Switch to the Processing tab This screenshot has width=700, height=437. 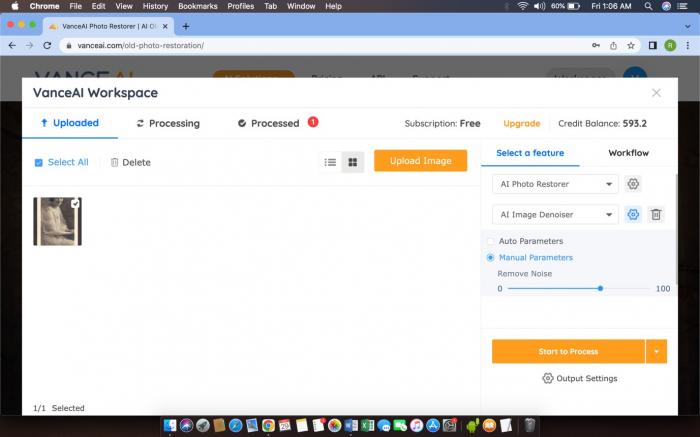tap(168, 124)
